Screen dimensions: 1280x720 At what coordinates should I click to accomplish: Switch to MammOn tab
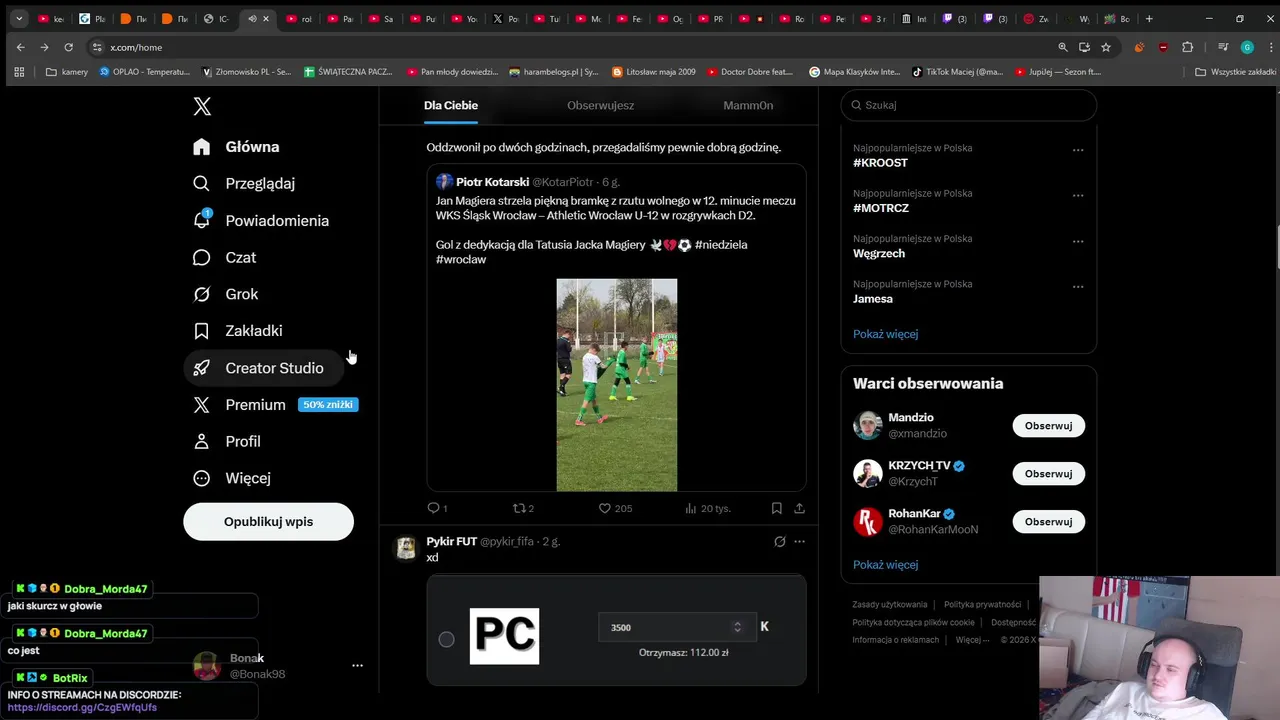pos(748,105)
